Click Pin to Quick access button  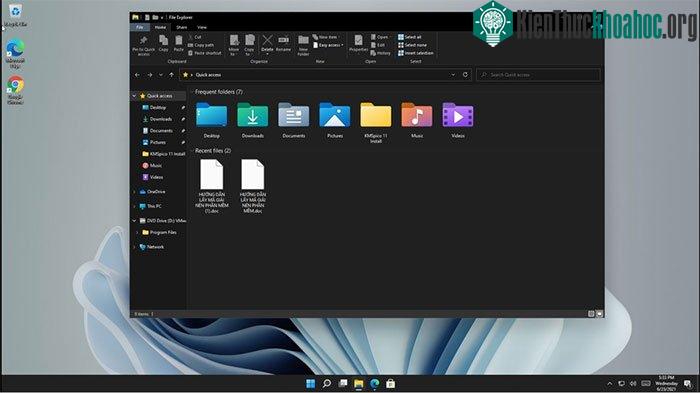[143, 46]
